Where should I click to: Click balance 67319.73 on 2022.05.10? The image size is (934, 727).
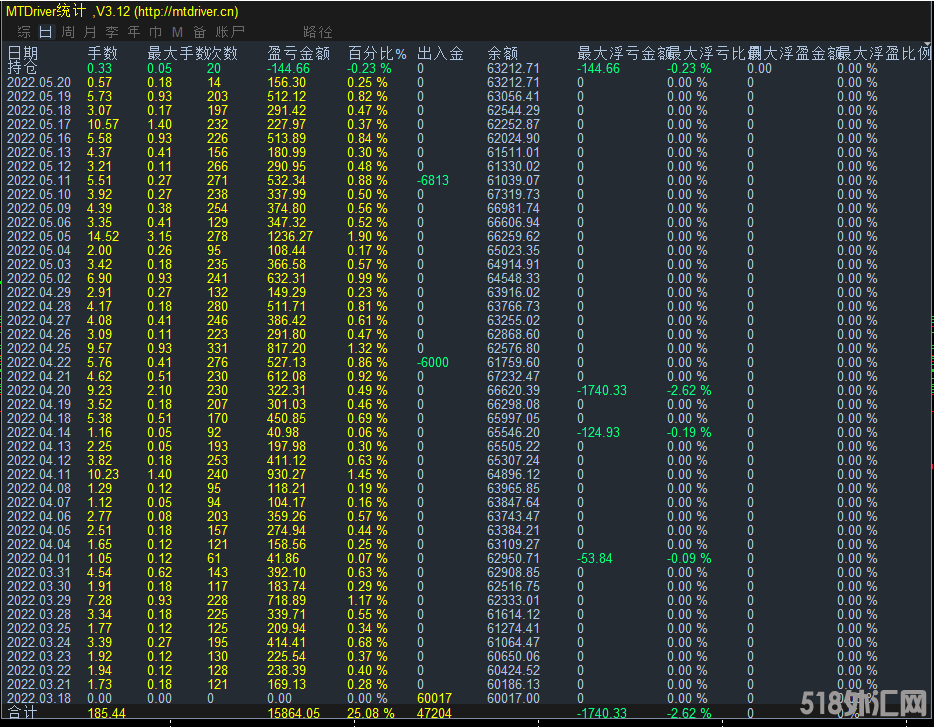click(513, 194)
